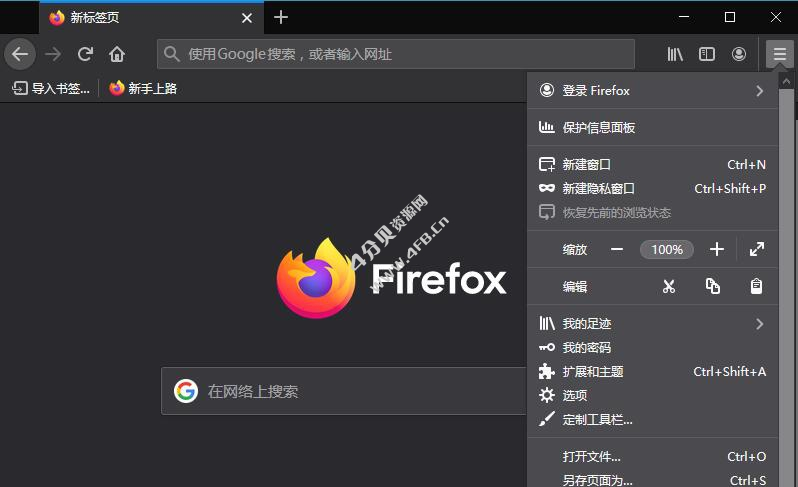
Task: Toggle full screen mode icon
Action: point(757,249)
